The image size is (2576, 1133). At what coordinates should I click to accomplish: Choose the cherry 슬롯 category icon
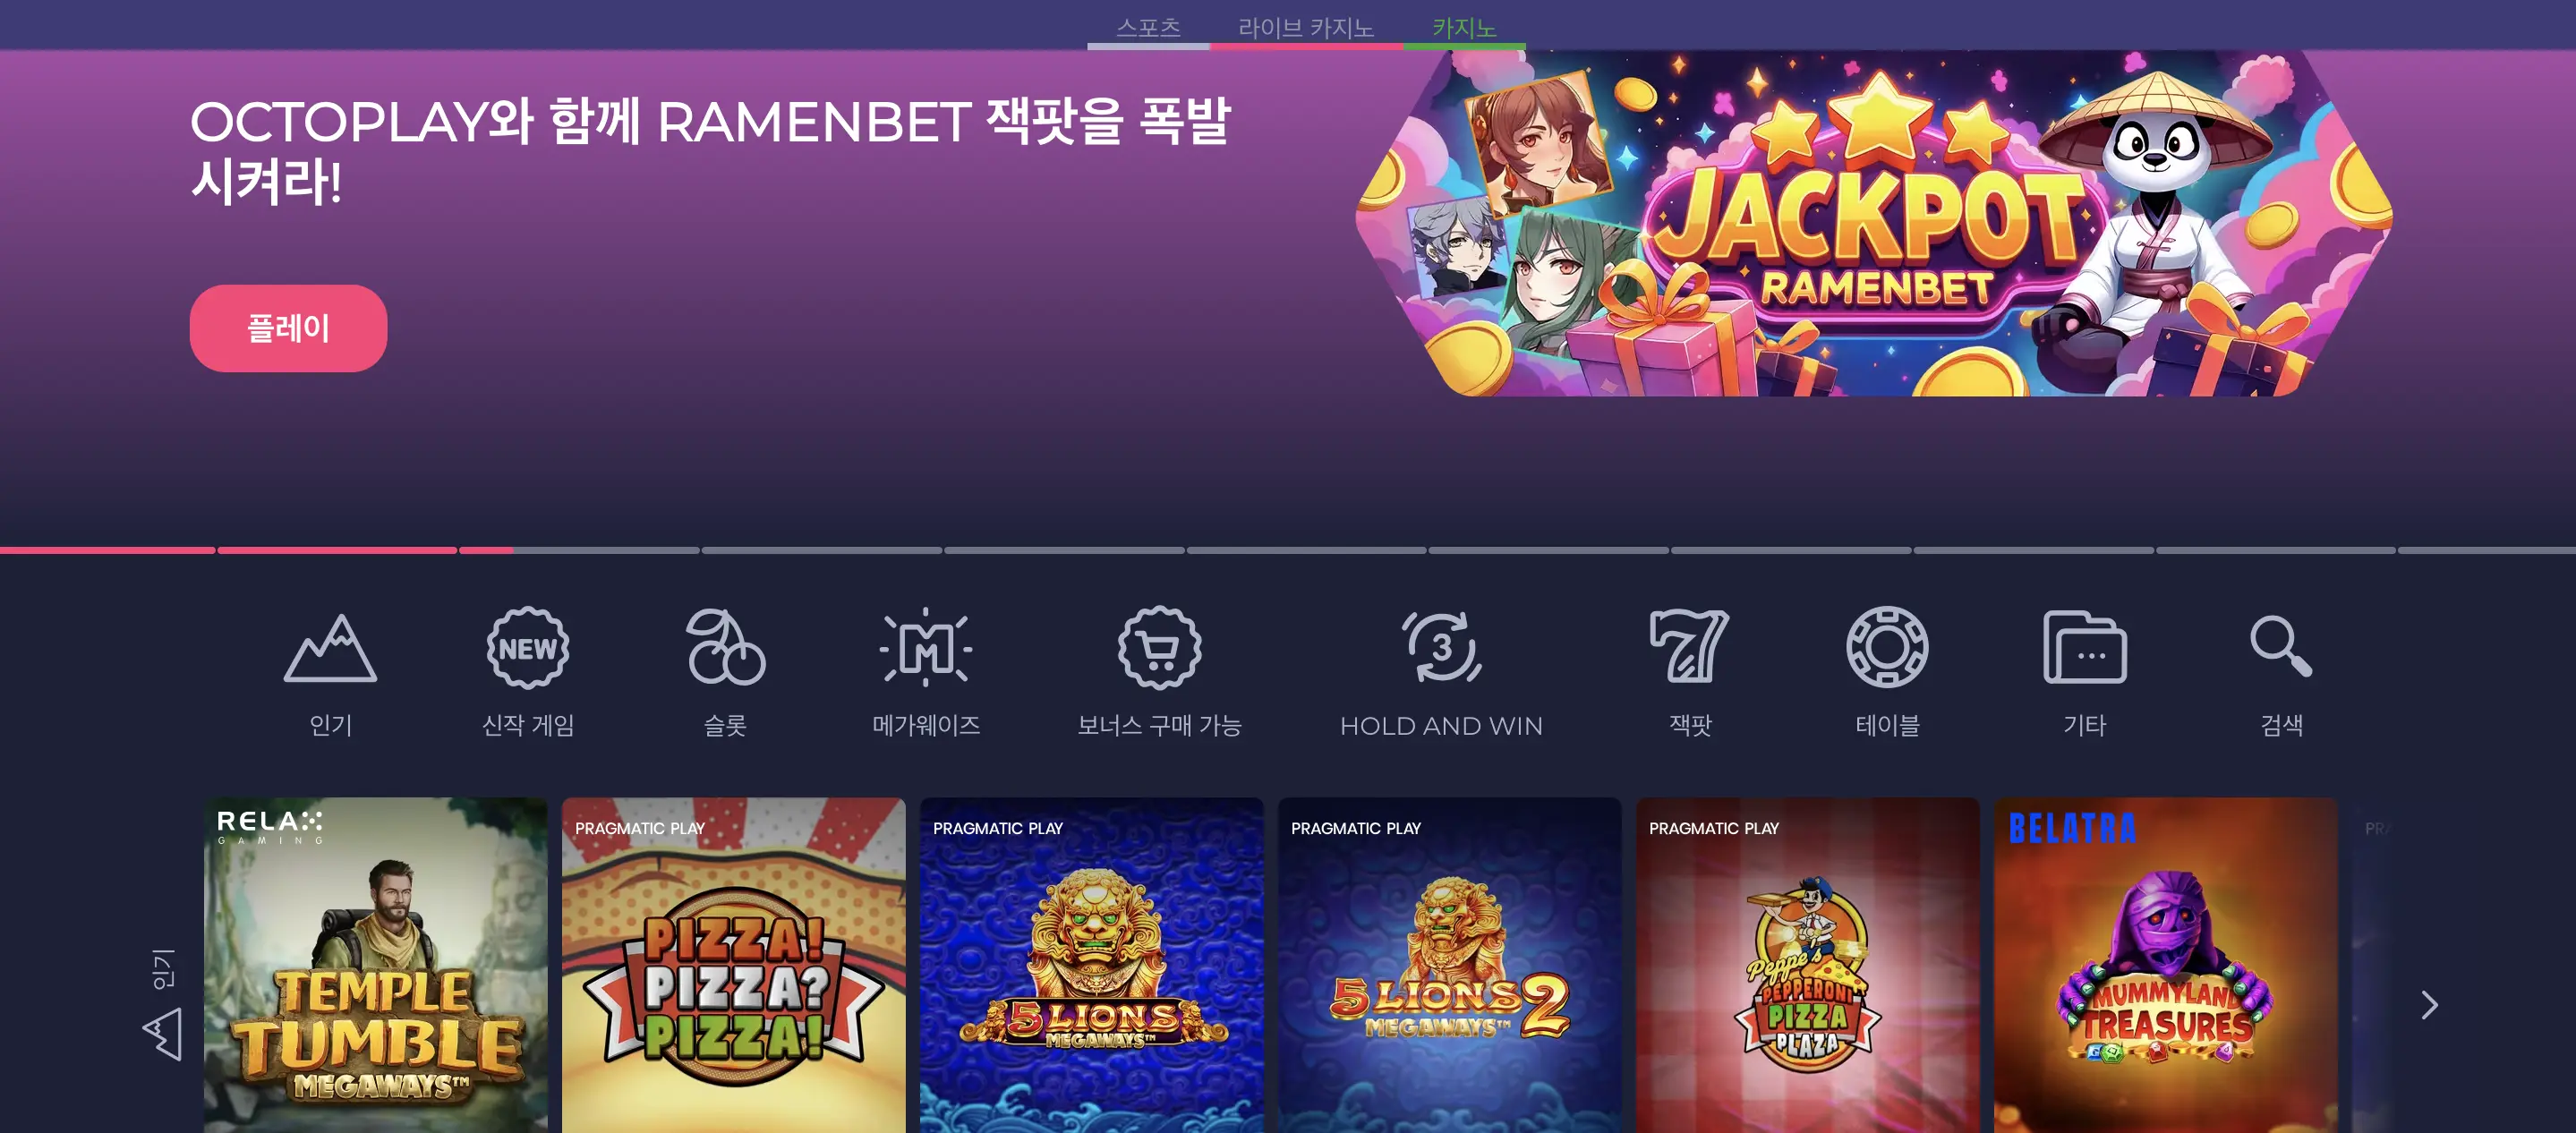[x=725, y=648]
